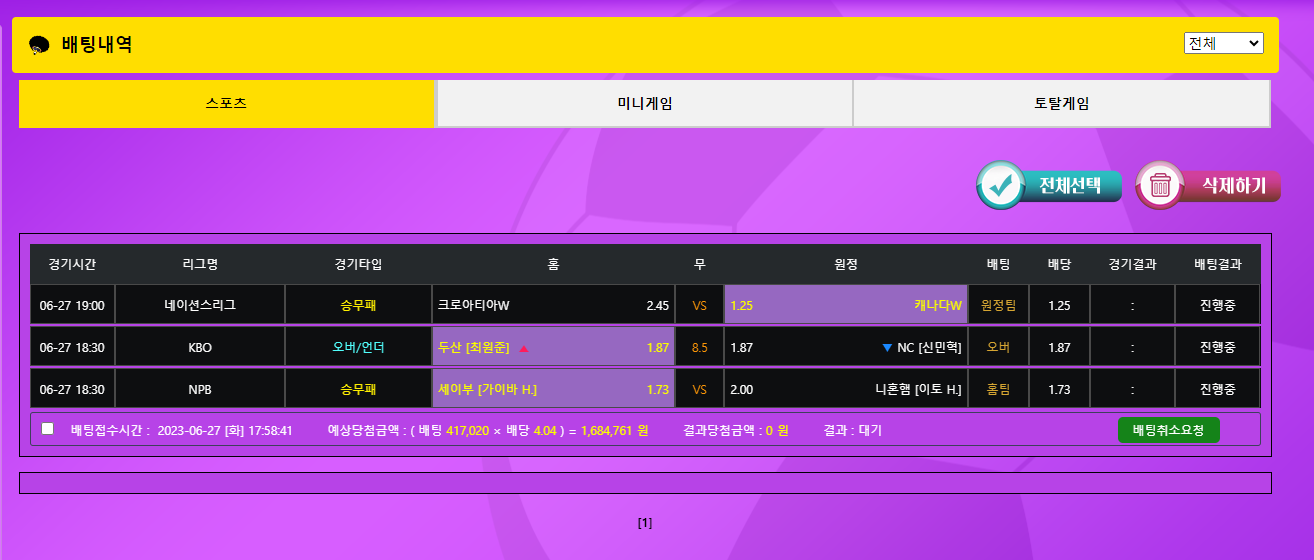Click the highlighted 두산 [최원준] cell
The image size is (1314, 560).
[x=553, y=347]
